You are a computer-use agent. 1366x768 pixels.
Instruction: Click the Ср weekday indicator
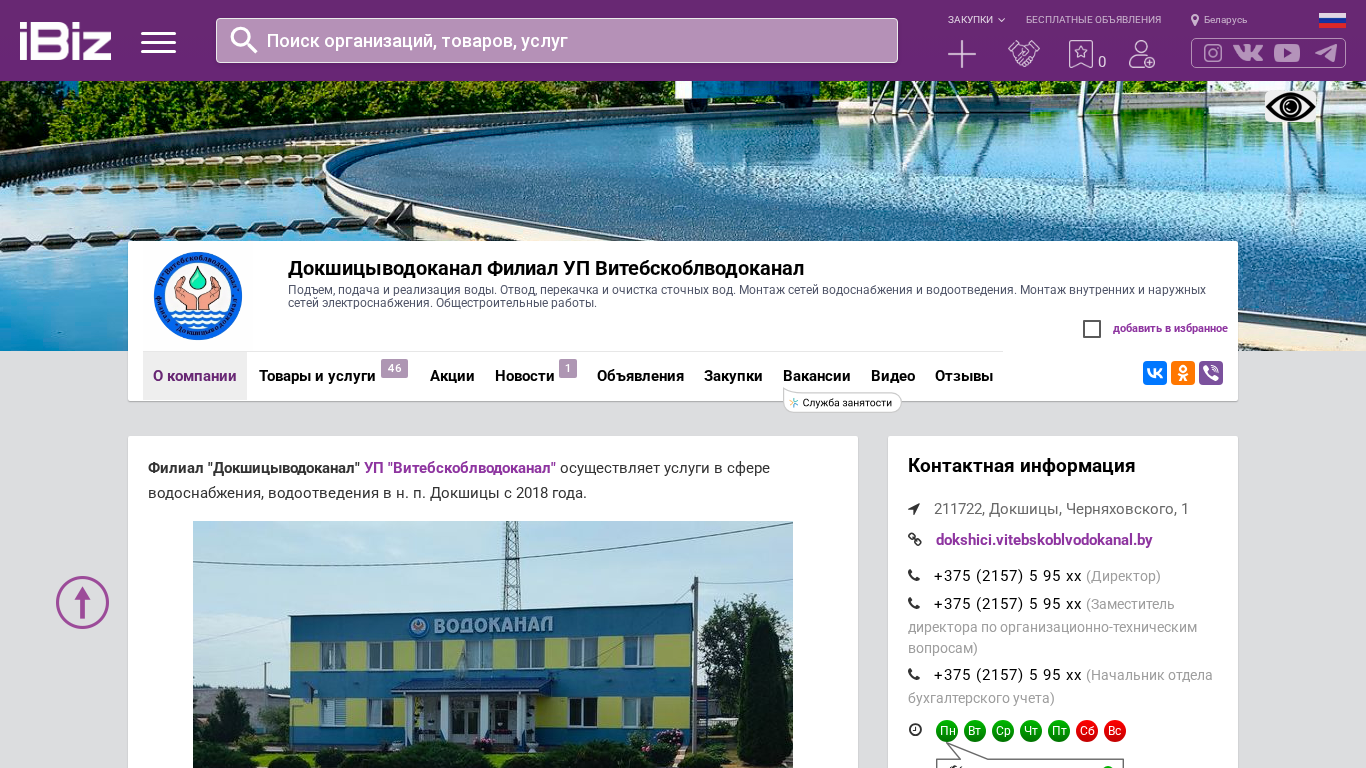(x=1003, y=731)
